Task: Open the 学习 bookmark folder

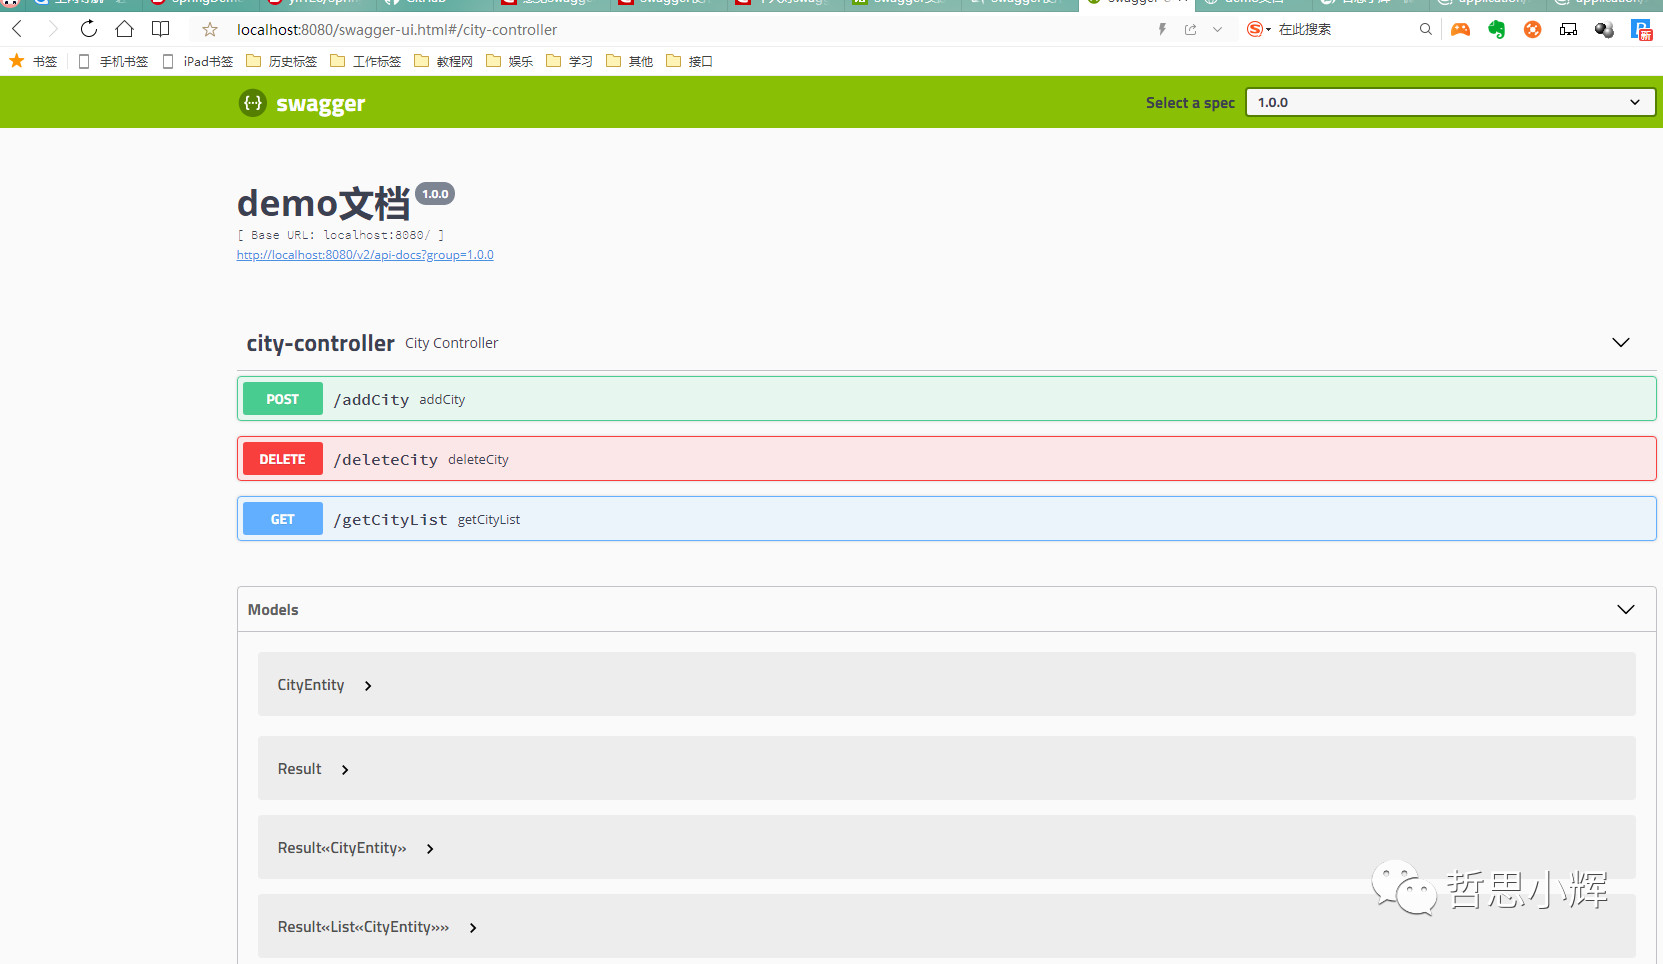Action: pyautogui.click(x=569, y=61)
